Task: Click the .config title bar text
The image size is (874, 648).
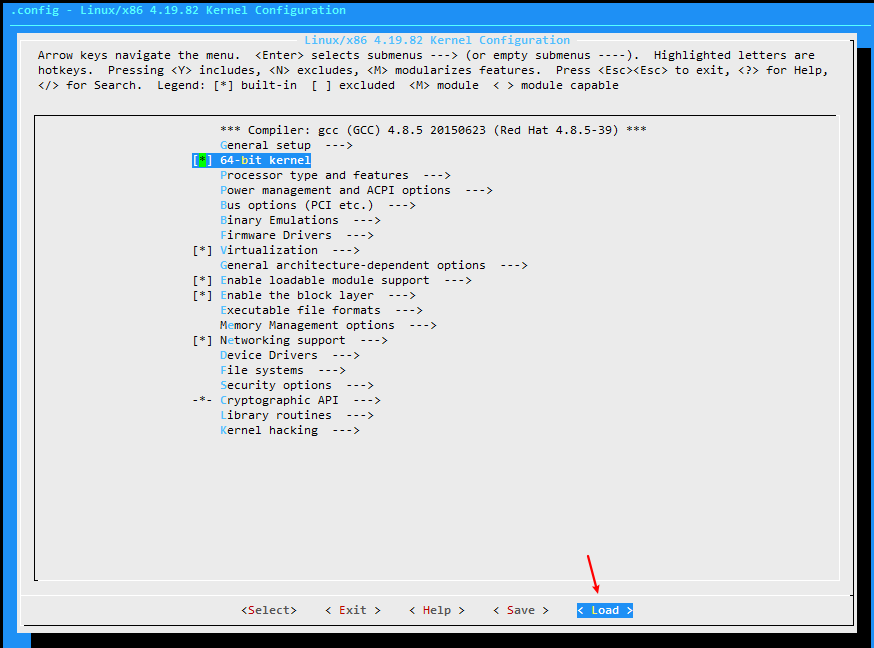Action: coord(178,11)
